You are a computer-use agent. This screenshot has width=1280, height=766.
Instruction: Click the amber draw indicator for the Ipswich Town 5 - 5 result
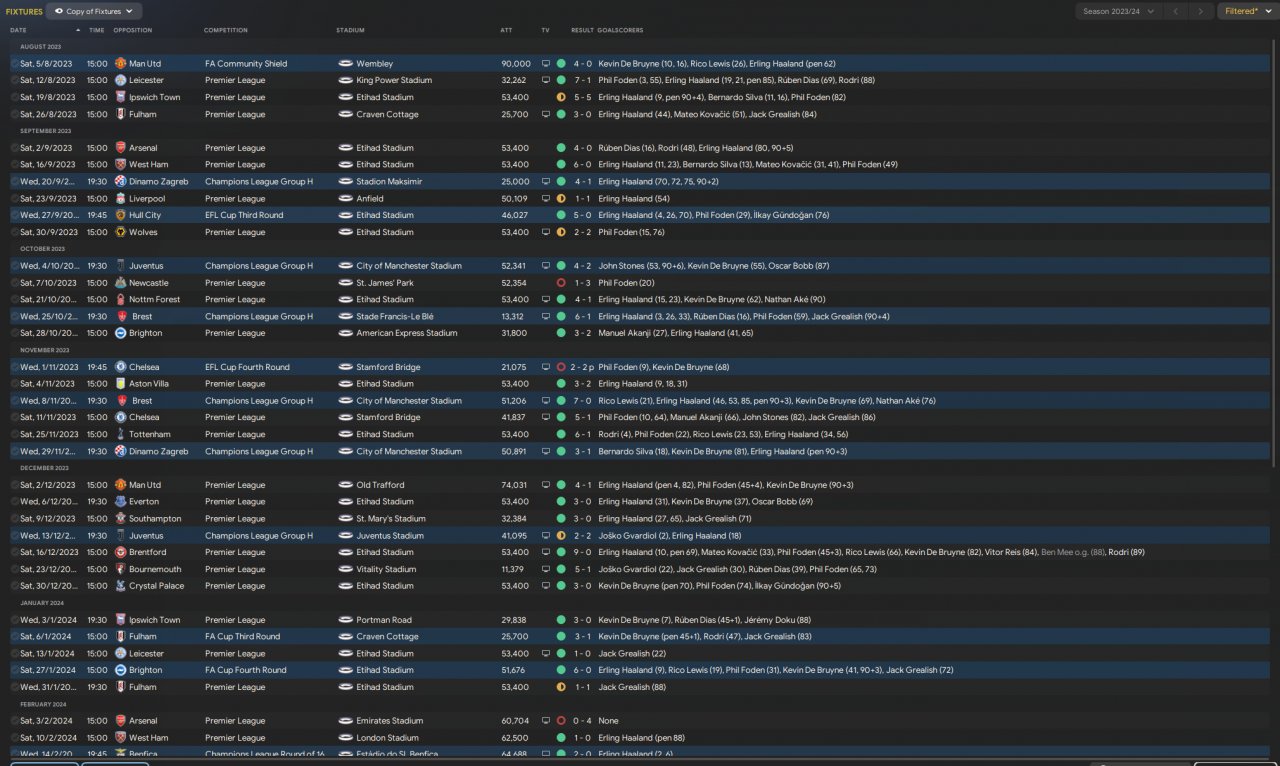[x=561, y=98]
